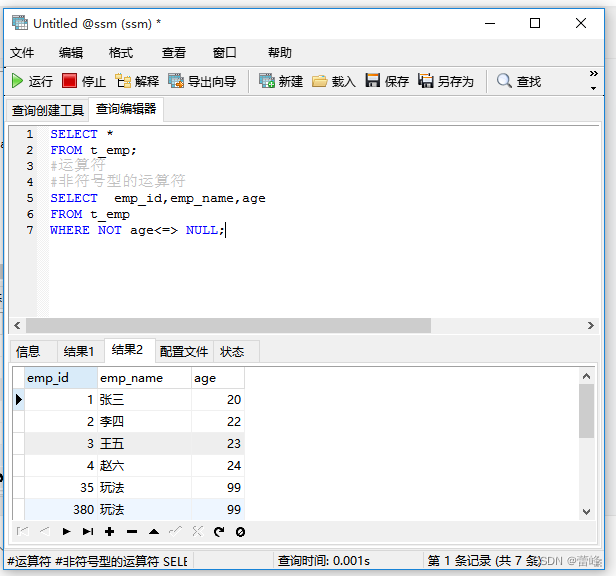The width and height of the screenshot is (616, 576).
Task: Apply changes with the checkmark icon
Action: point(175,532)
